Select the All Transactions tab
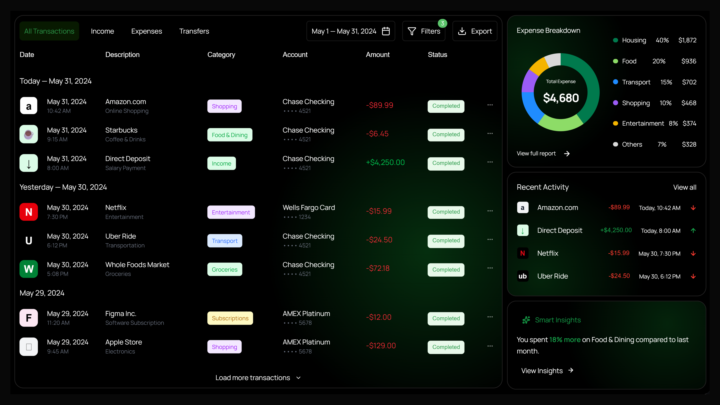720x405 pixels. point(49,31)
